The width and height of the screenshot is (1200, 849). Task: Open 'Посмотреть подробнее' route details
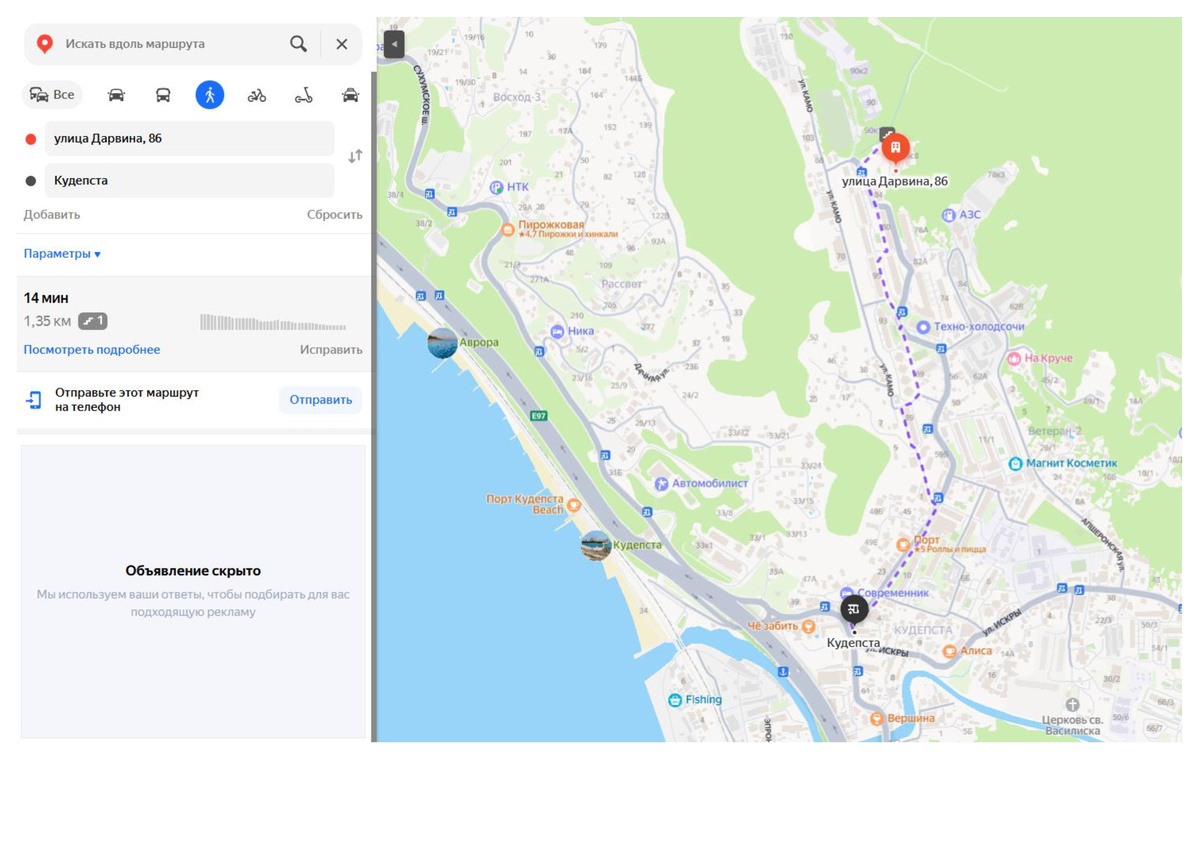(92, 350)
